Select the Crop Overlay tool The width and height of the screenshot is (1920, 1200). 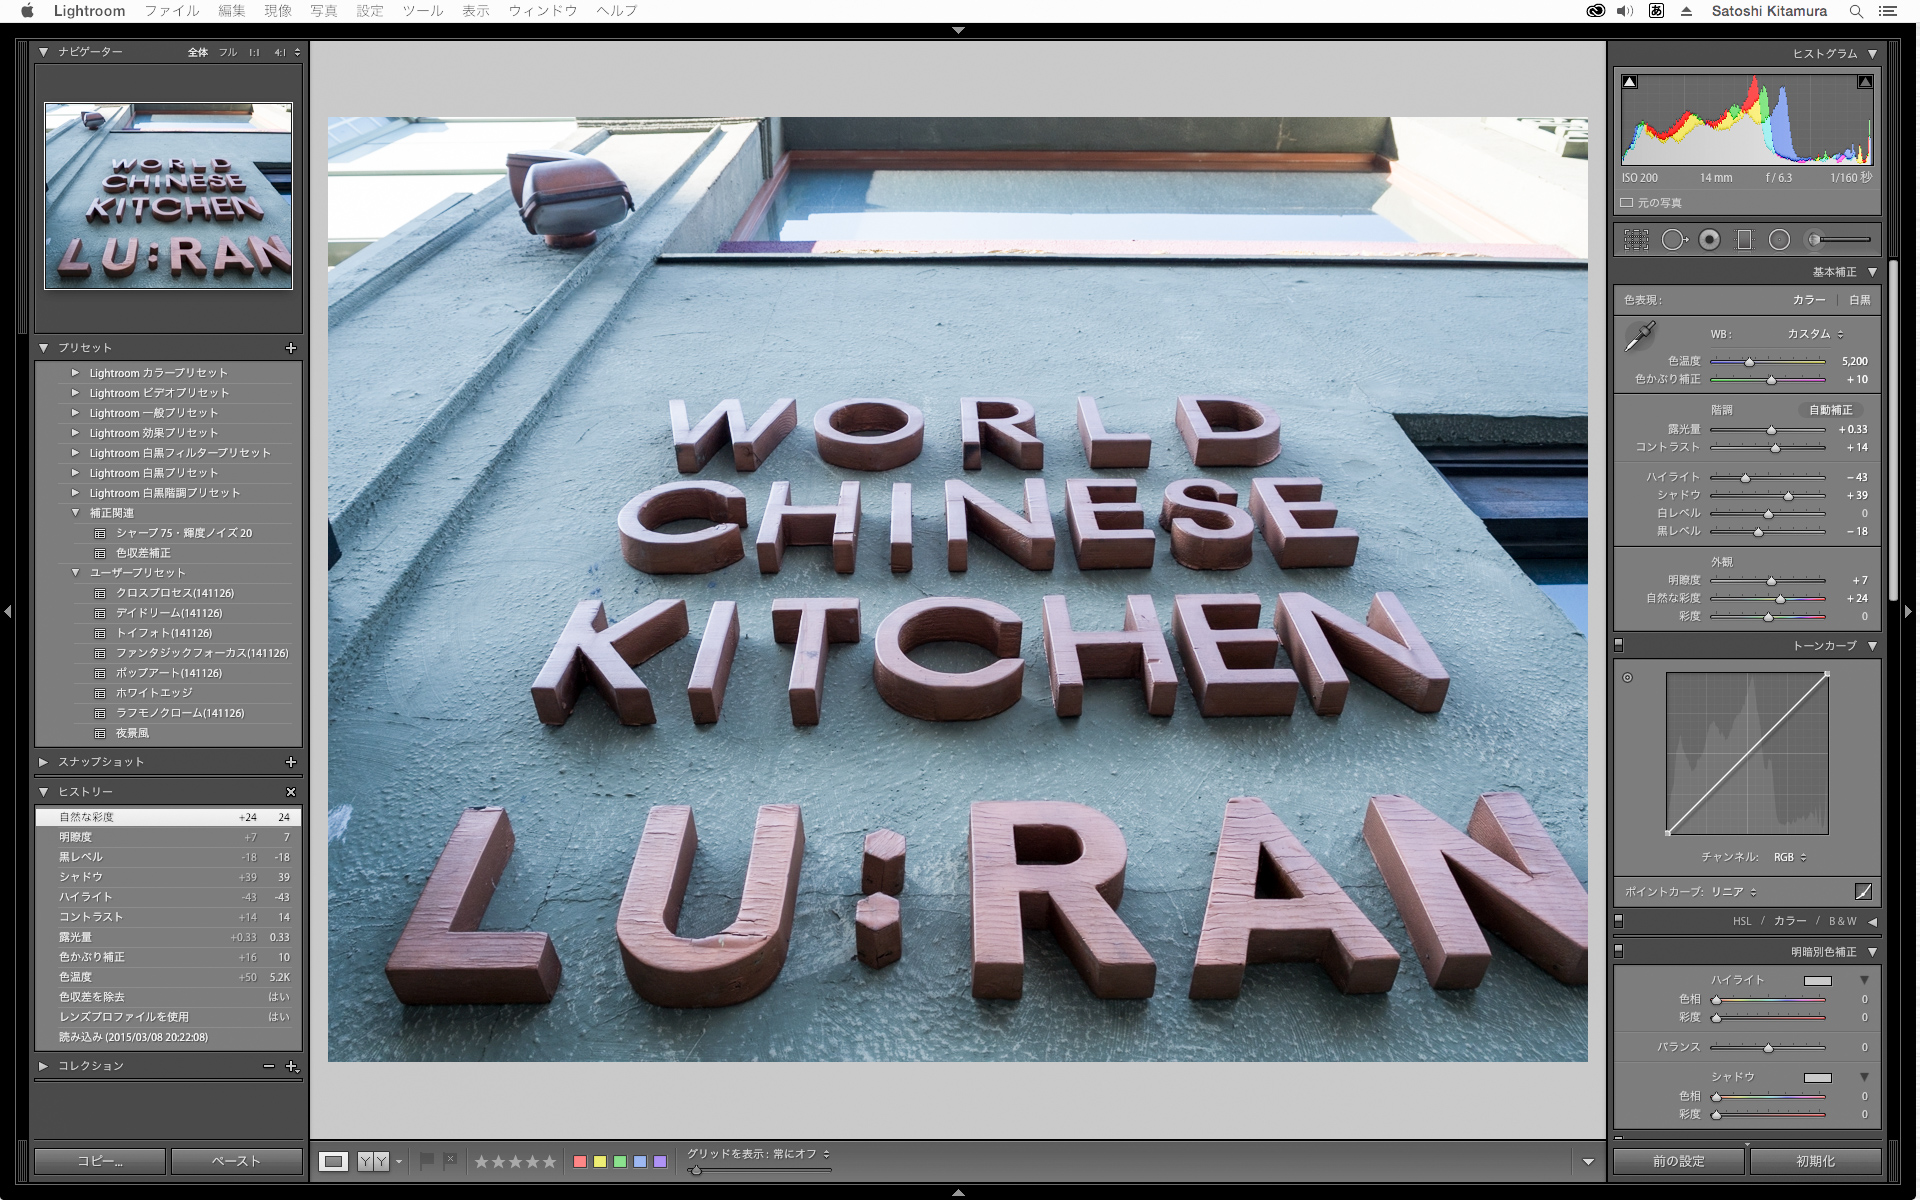point(1636,240)
